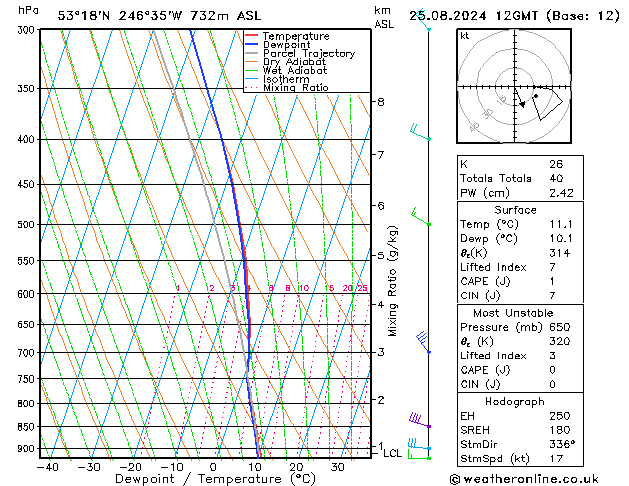Viewport: 629px width, 486px height.
Task: Click the 550 hPa pressure label
Action: pos(28,261)
